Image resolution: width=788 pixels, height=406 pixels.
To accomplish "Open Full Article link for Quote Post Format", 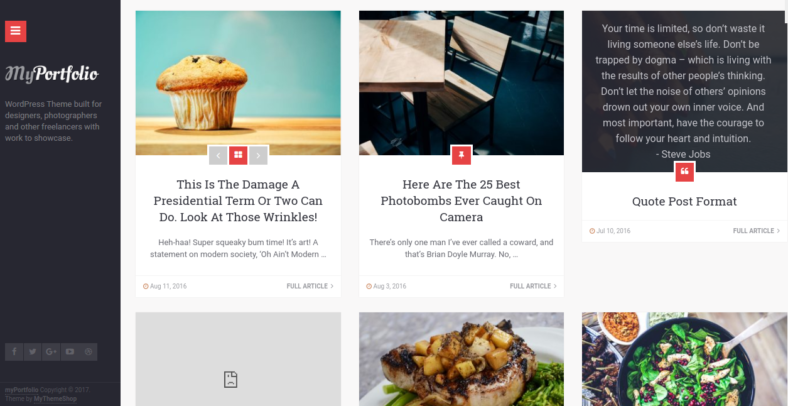I will [x=756, y=231].
